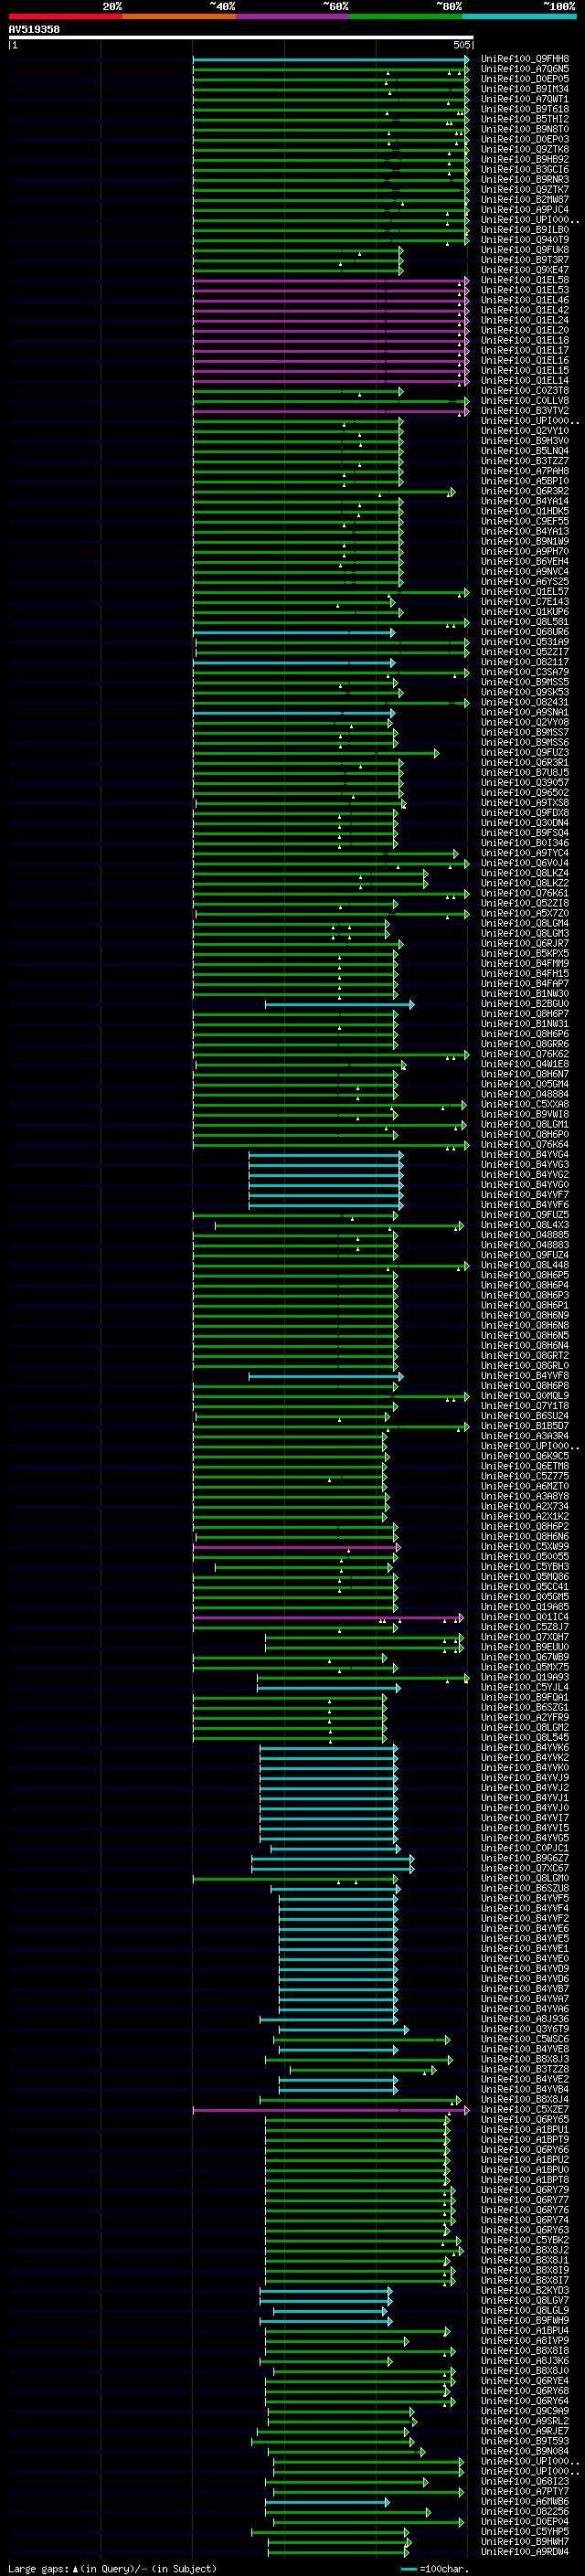Select label UniRef100_O82256
585x2576 pixels.
tap(525, 2512)
